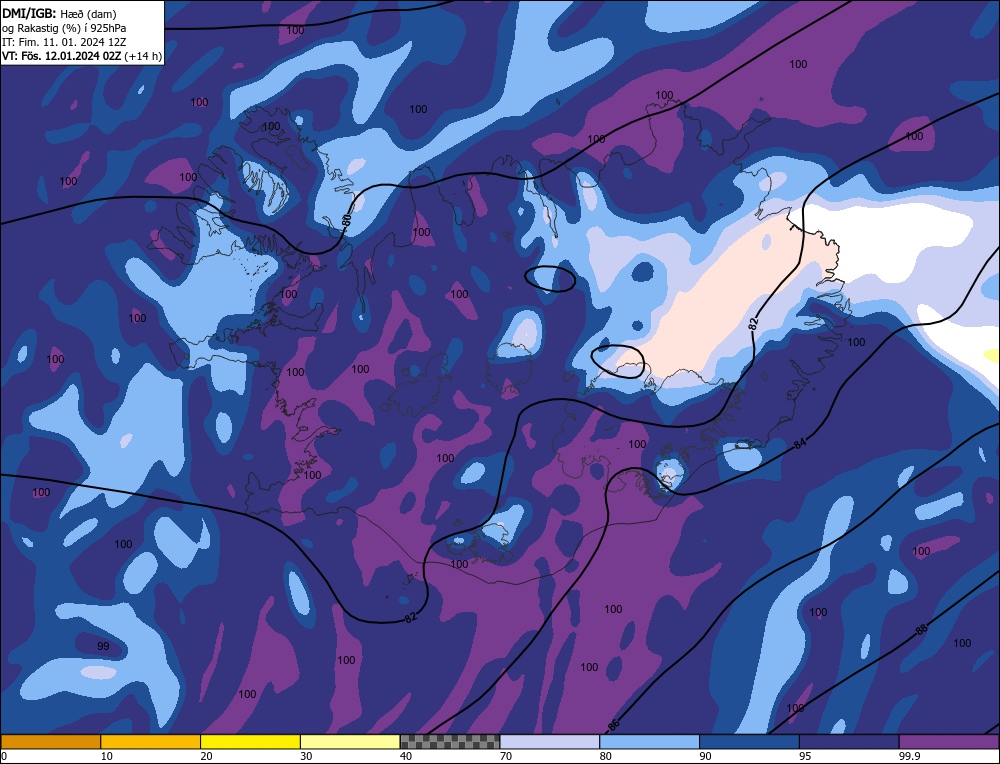Click the "10" legend tick label
Viewport: 1000px width, 764px height.
(107, 756)
